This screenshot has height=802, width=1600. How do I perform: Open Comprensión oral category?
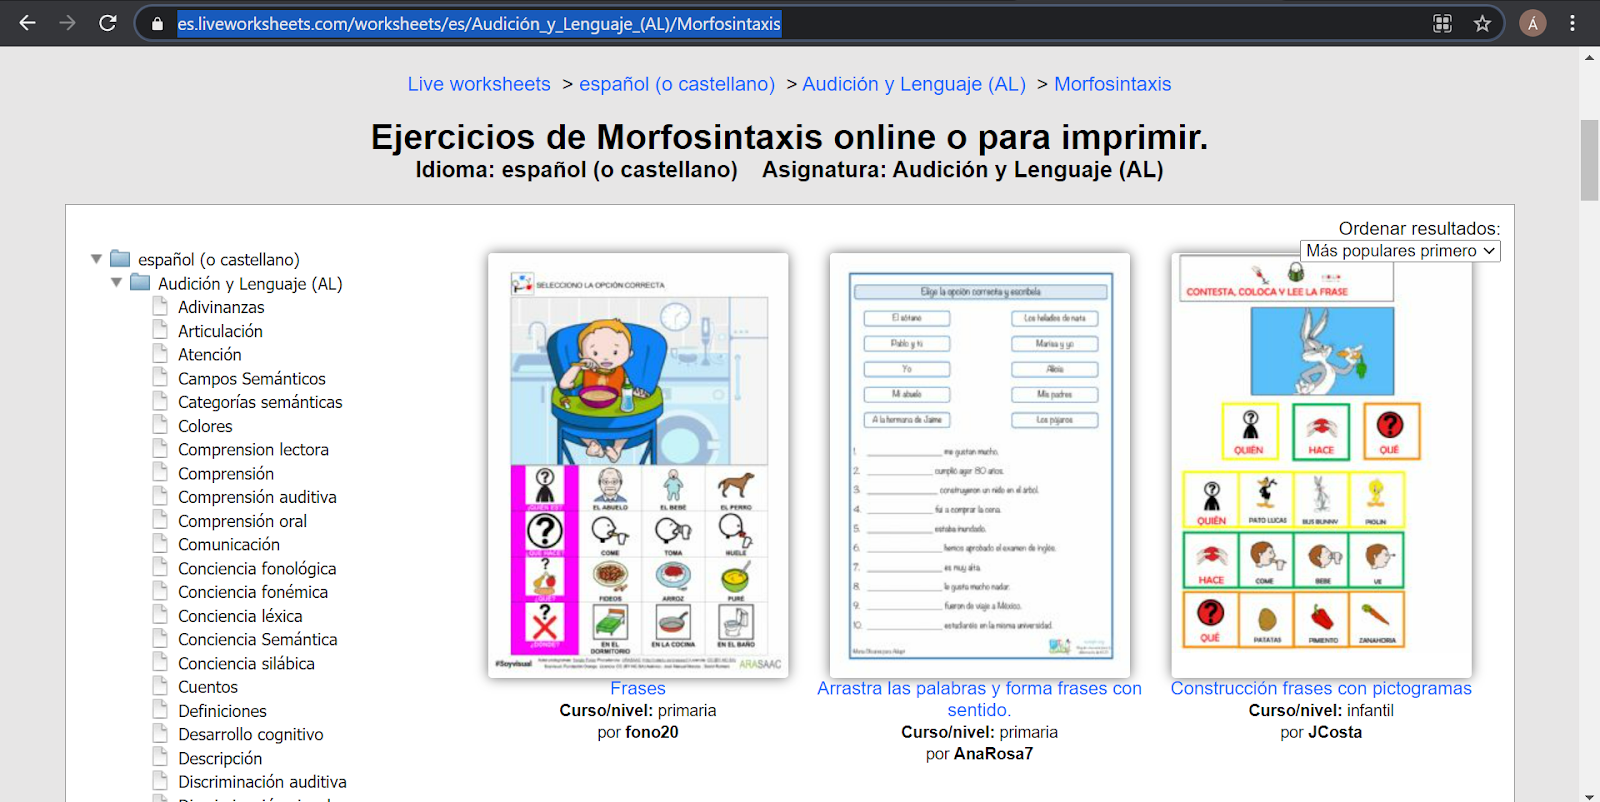pos(242,521)
